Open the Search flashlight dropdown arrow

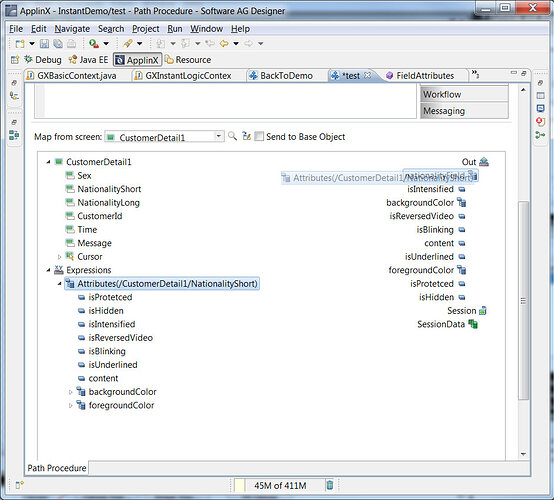point(140,43)
